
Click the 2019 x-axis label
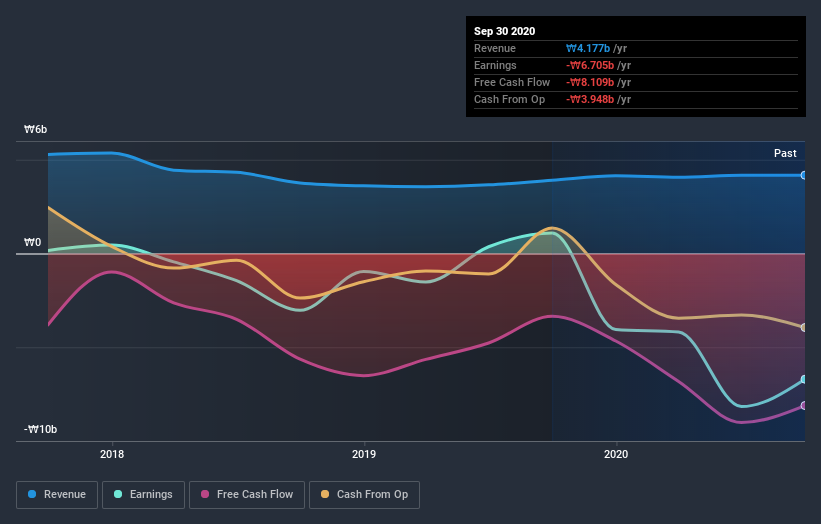coord(364,454)
